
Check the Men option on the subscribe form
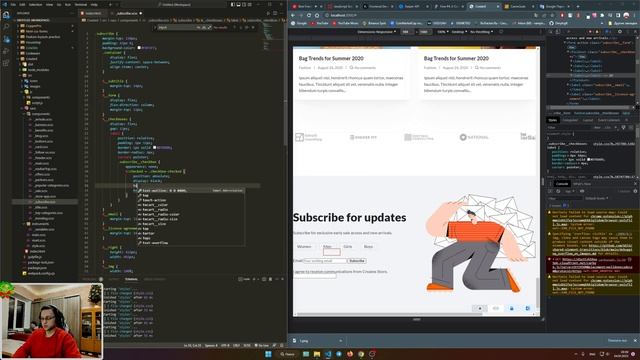click(x=327, y=247)
